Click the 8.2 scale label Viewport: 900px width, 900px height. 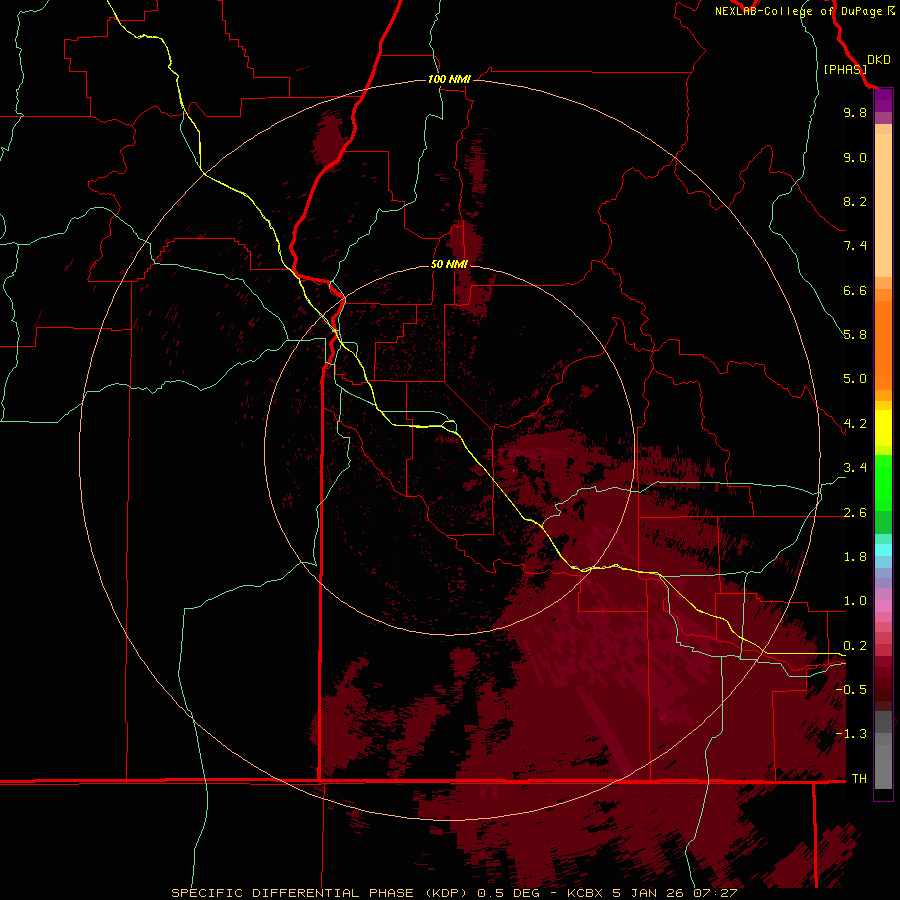(x=855, y=201)
